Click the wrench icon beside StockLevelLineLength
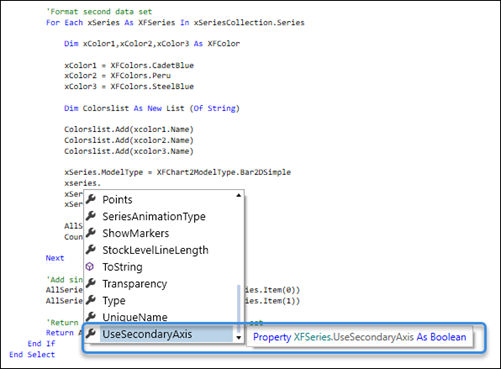Screen dimensions: 501x369 91,249
